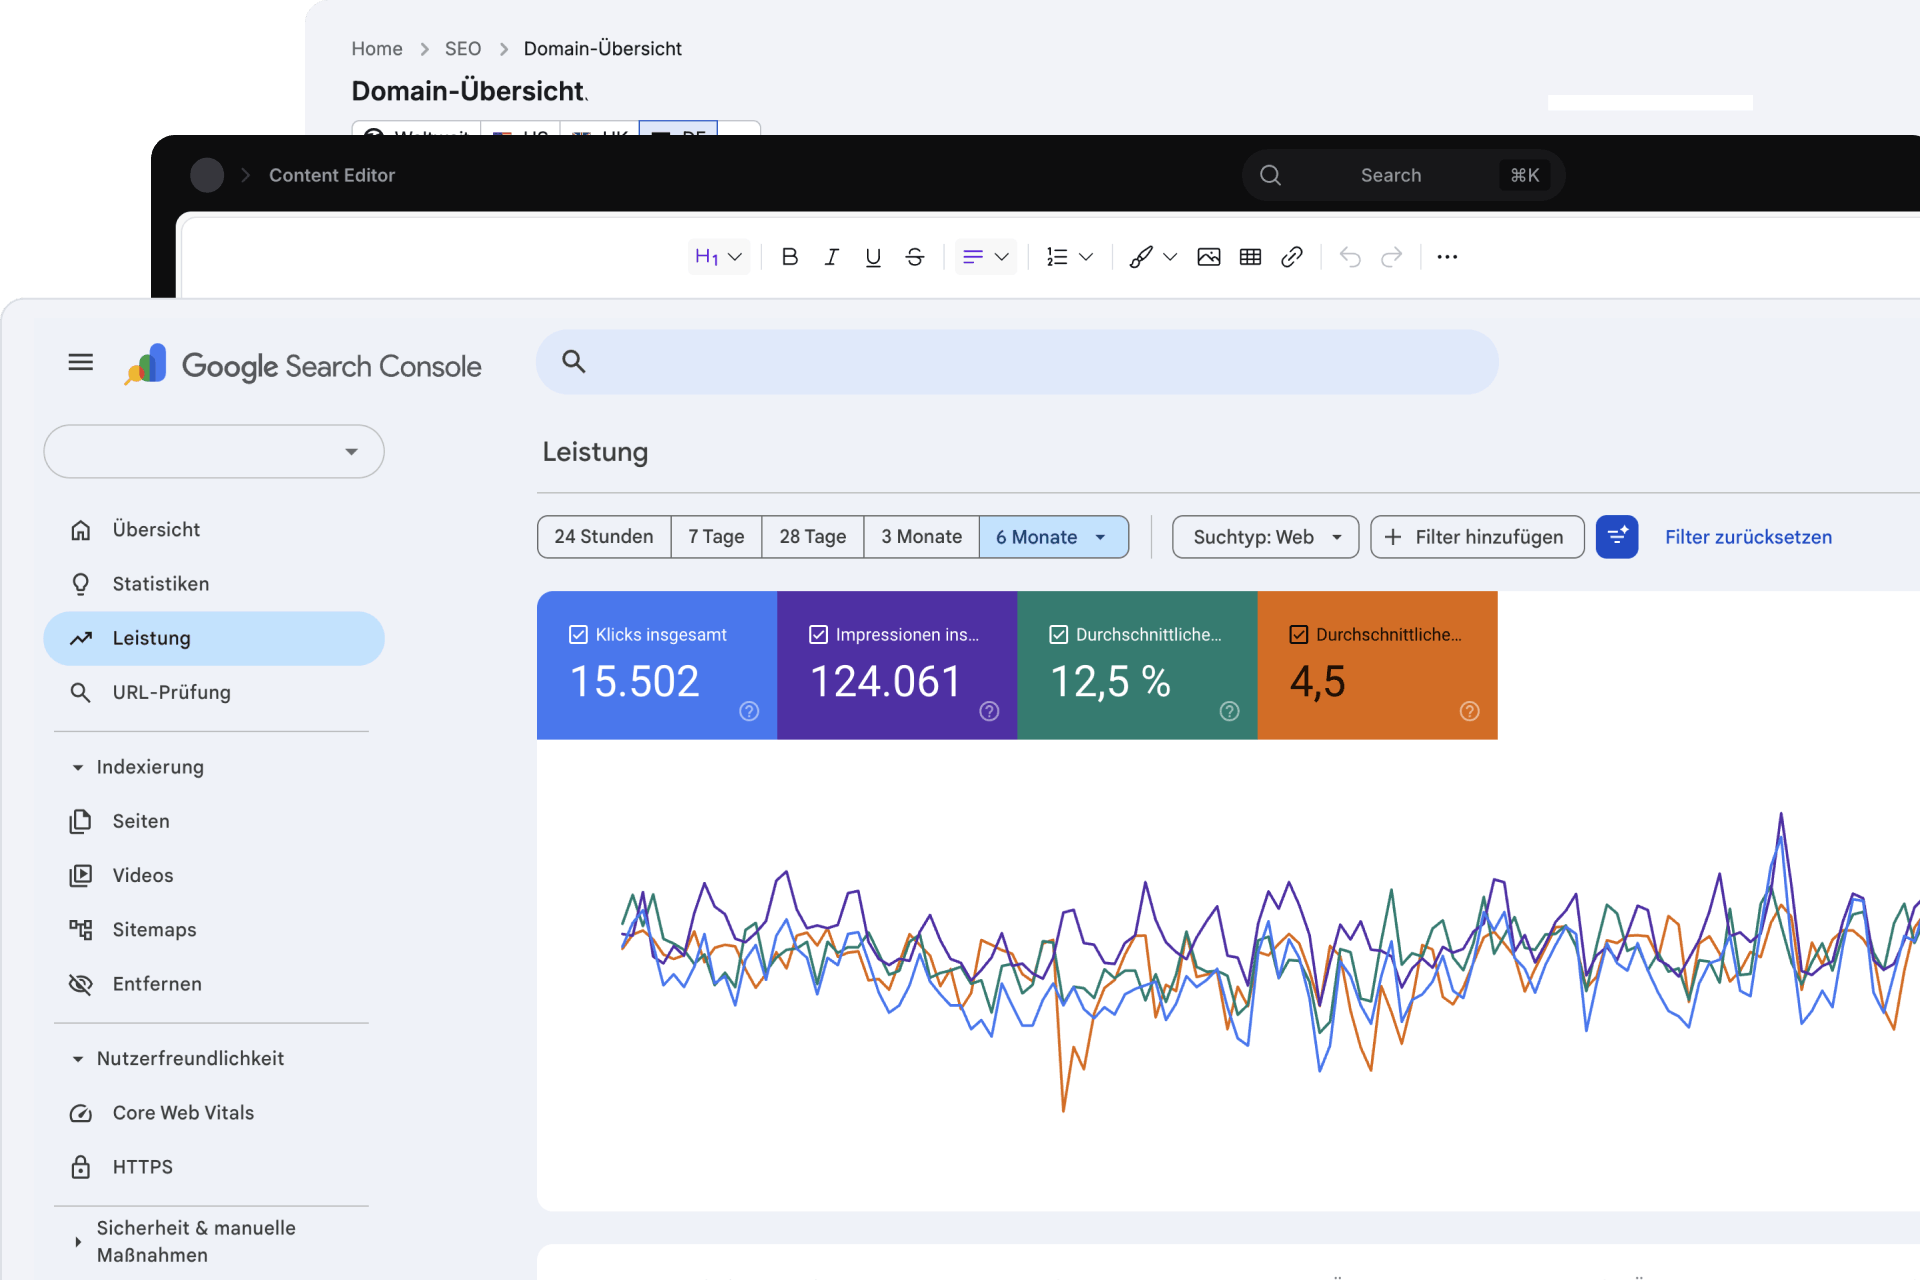The height and width of the screenshot is (1280, 1920).
Task: Insert image in Content Editor toolbar
Action: pyautogui.click(x=1209, y=257)
